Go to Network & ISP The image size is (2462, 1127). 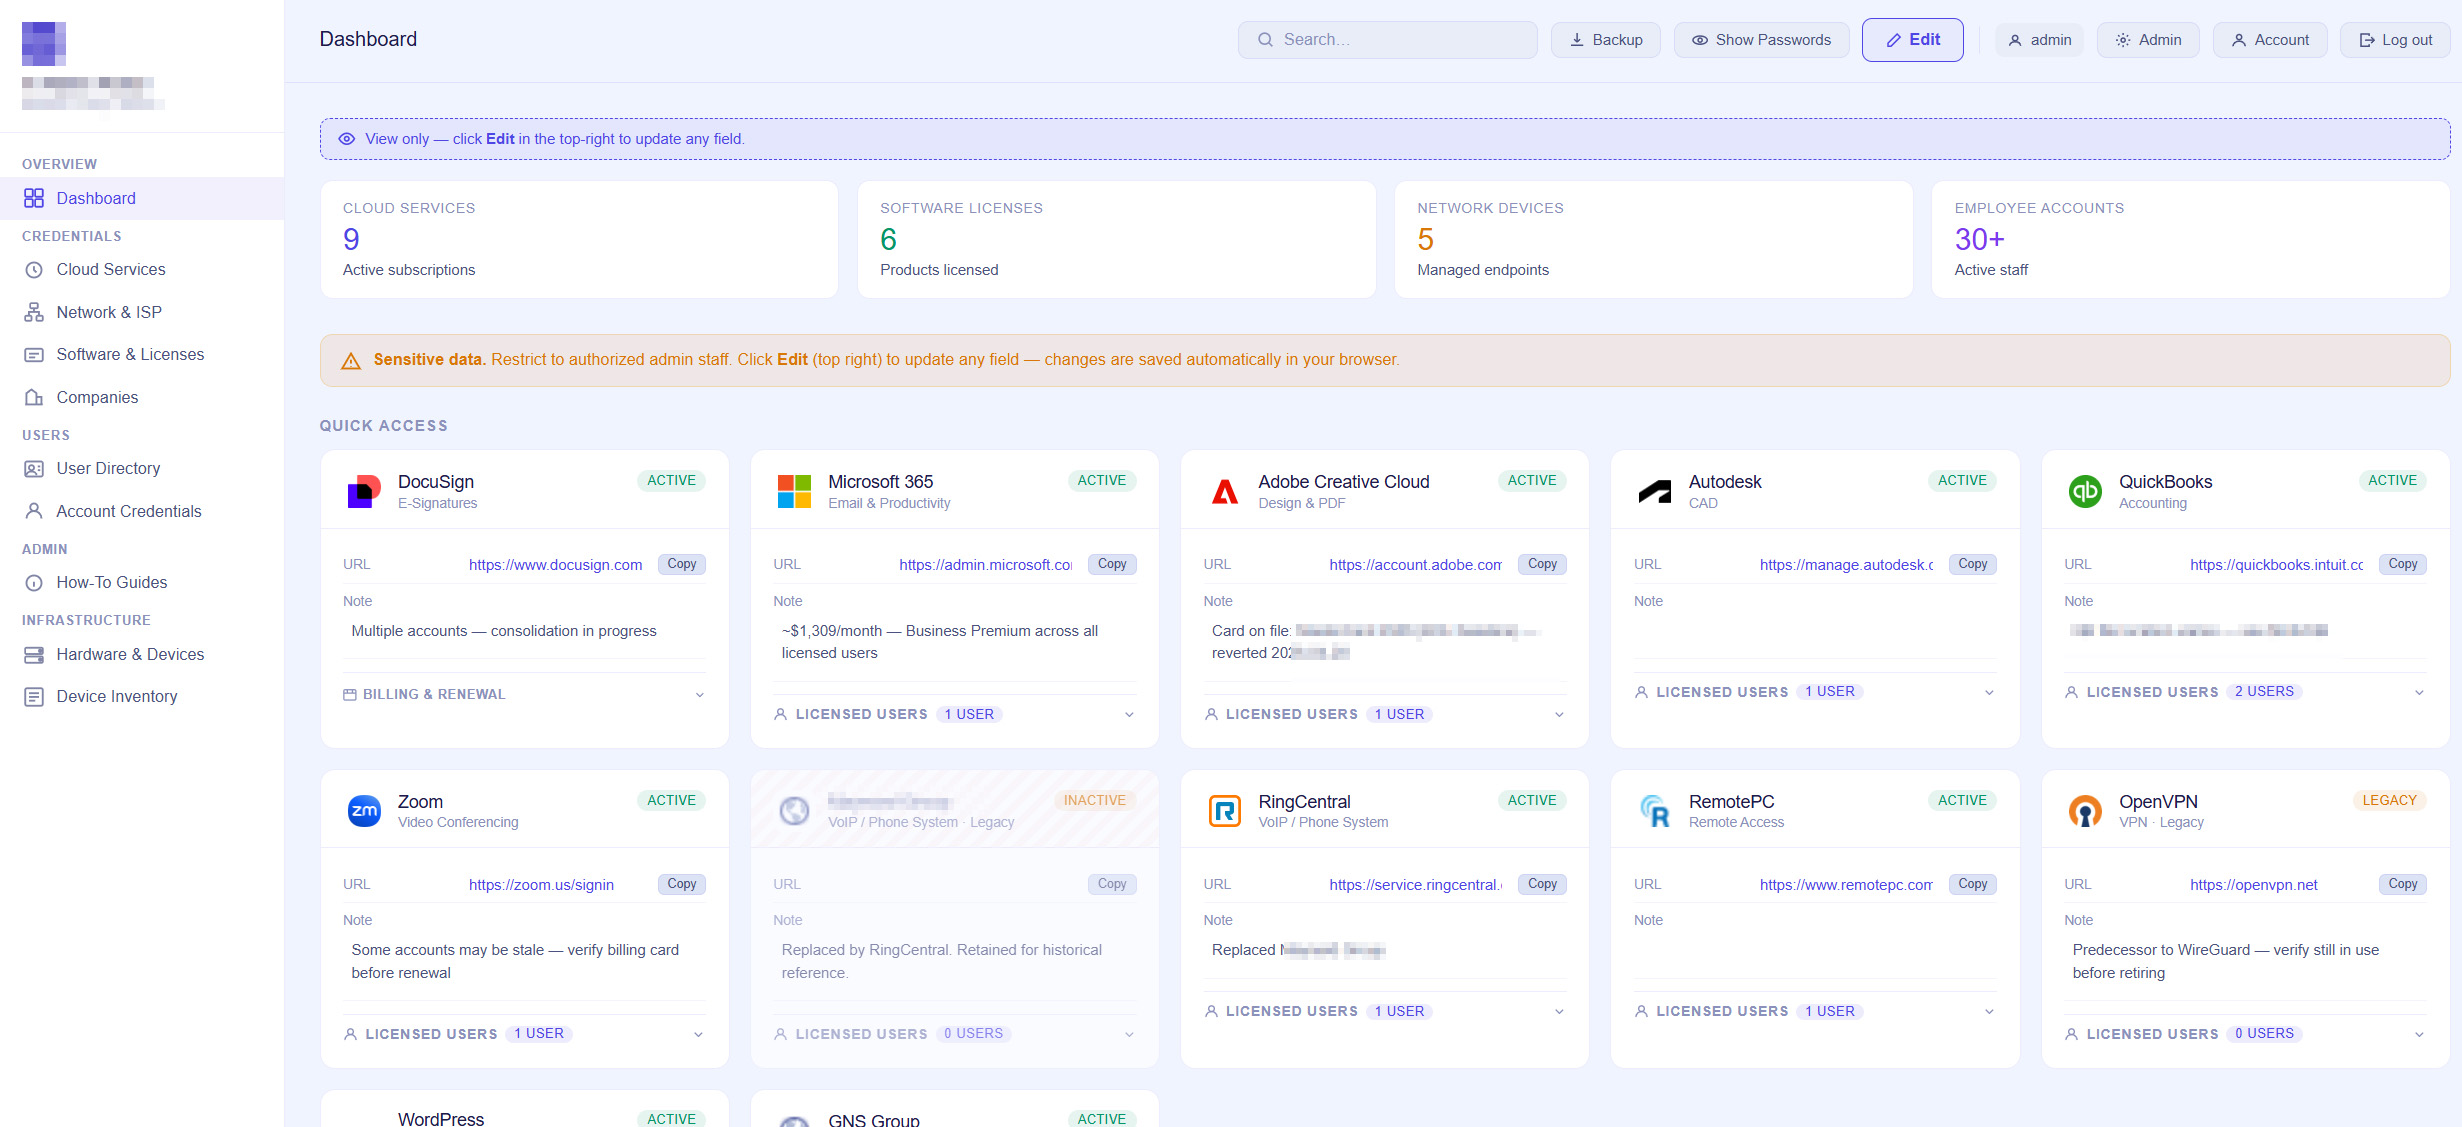[x=142, y=312]
